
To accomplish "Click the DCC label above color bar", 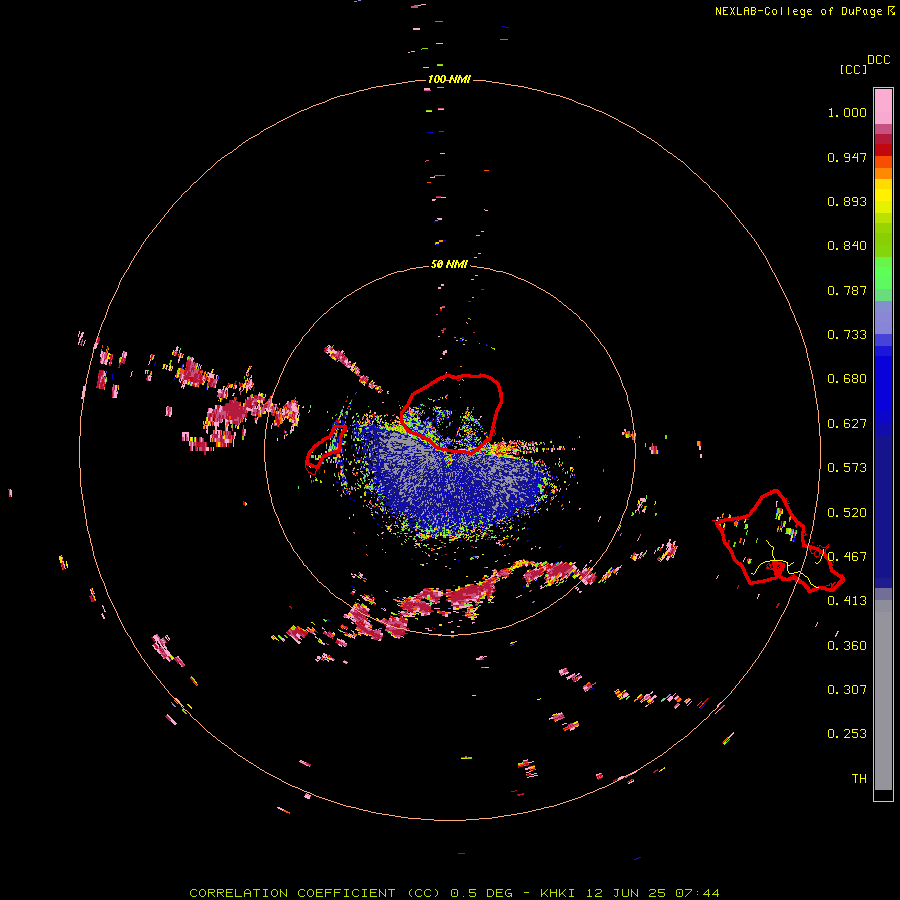I will click(878, 60).
